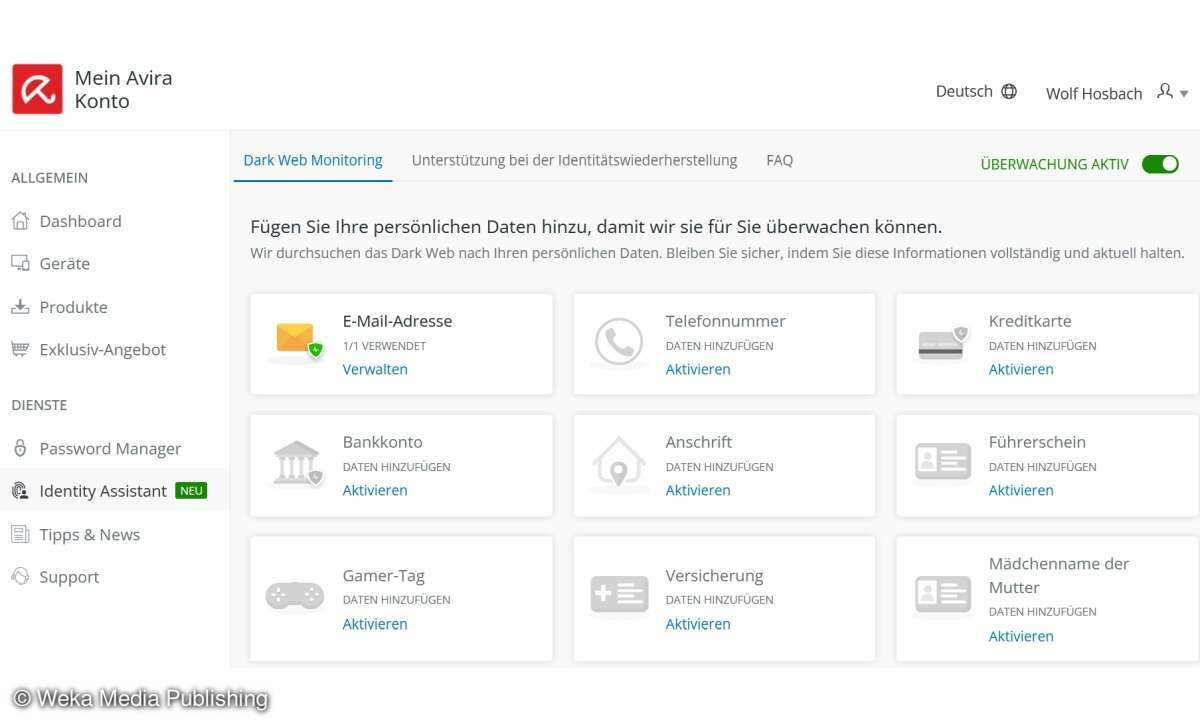Viewport: 1200px width, 720px height.
Task: Click the Mädchenname der Mutter ID icon
Action: point(943,595)
